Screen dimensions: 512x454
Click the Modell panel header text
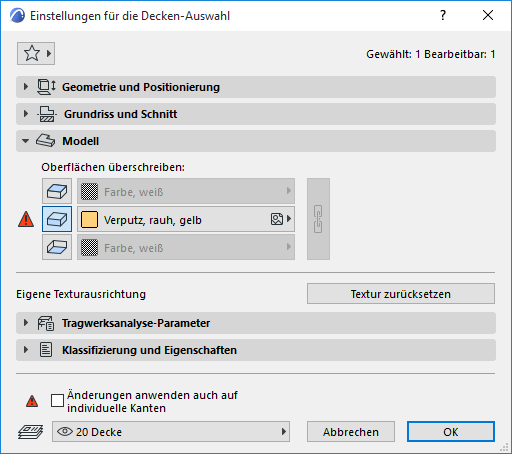pos(81,141)
